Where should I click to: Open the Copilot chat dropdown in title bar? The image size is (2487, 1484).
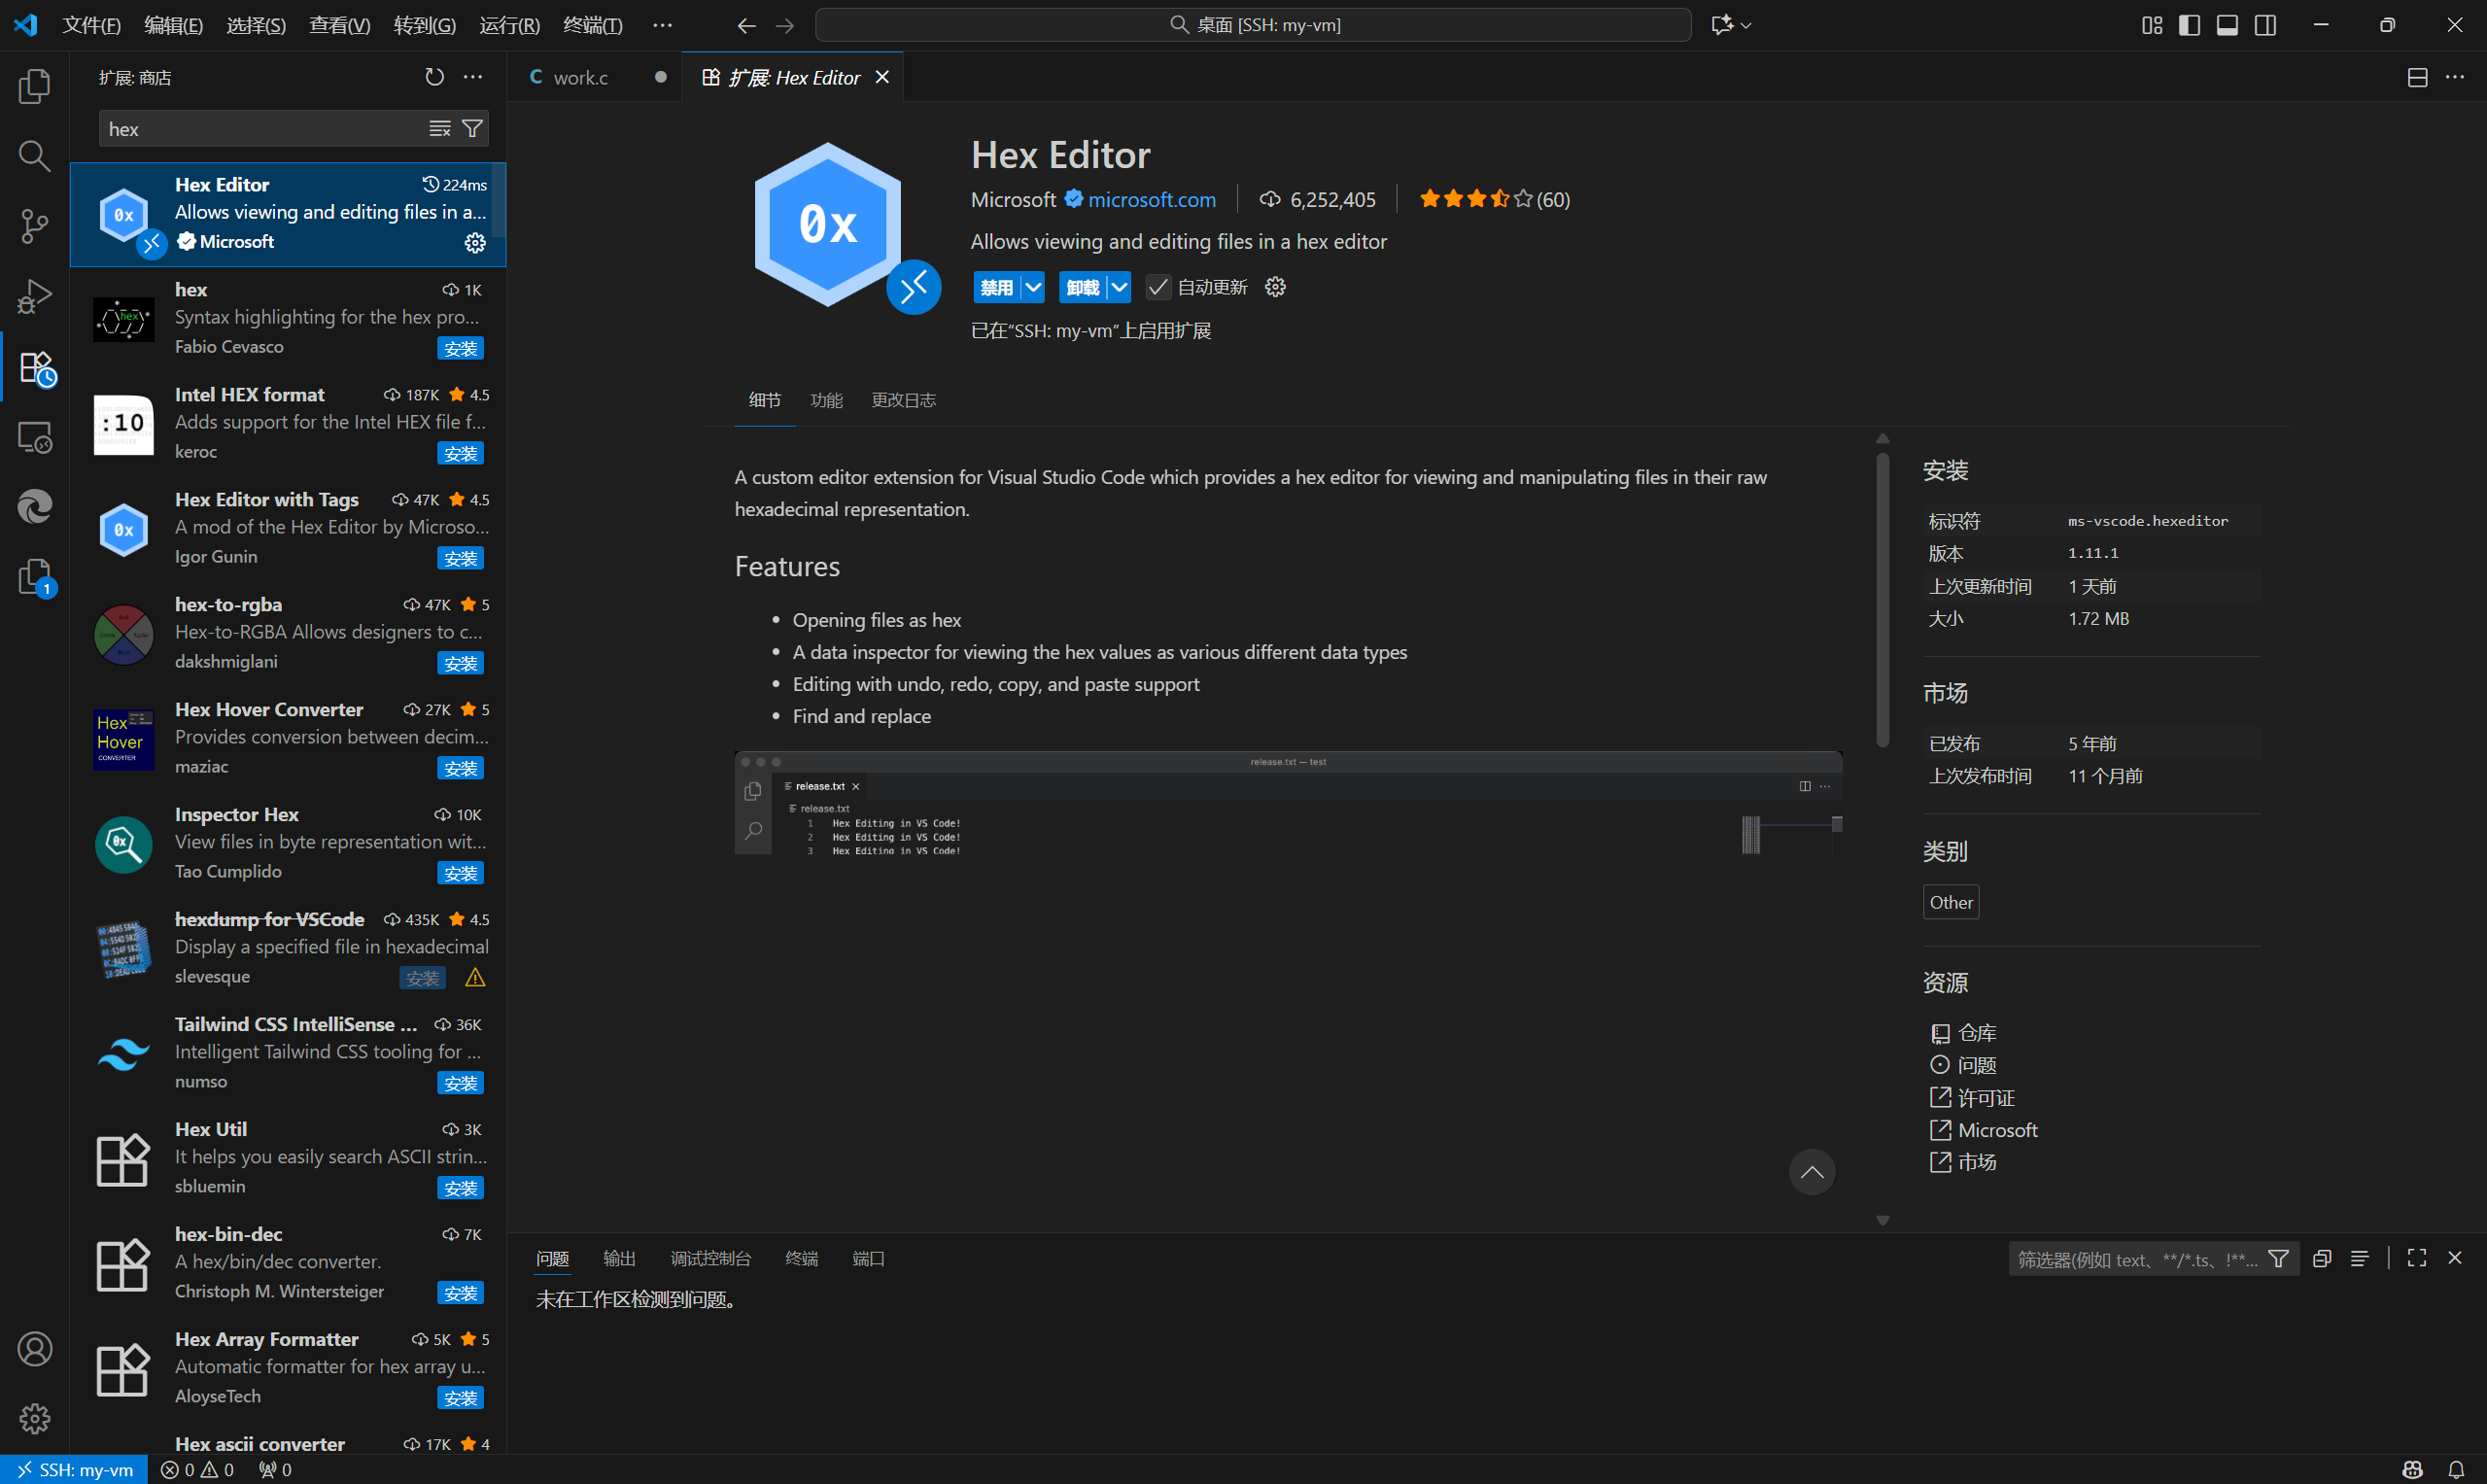1746,25
